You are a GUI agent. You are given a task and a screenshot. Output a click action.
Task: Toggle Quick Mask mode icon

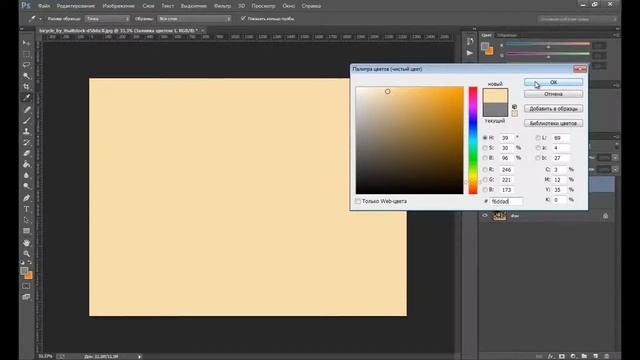(27, 286)
